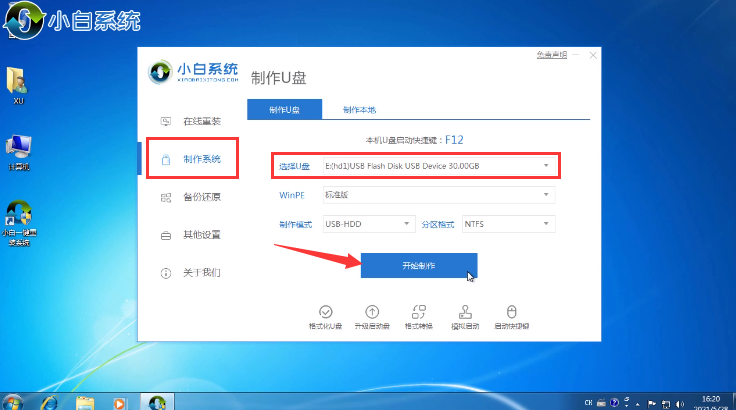This screenshot has height=410, width=736.
Task: Click the 格式化U盘 checkmark icon
Action: pos(325,312)
